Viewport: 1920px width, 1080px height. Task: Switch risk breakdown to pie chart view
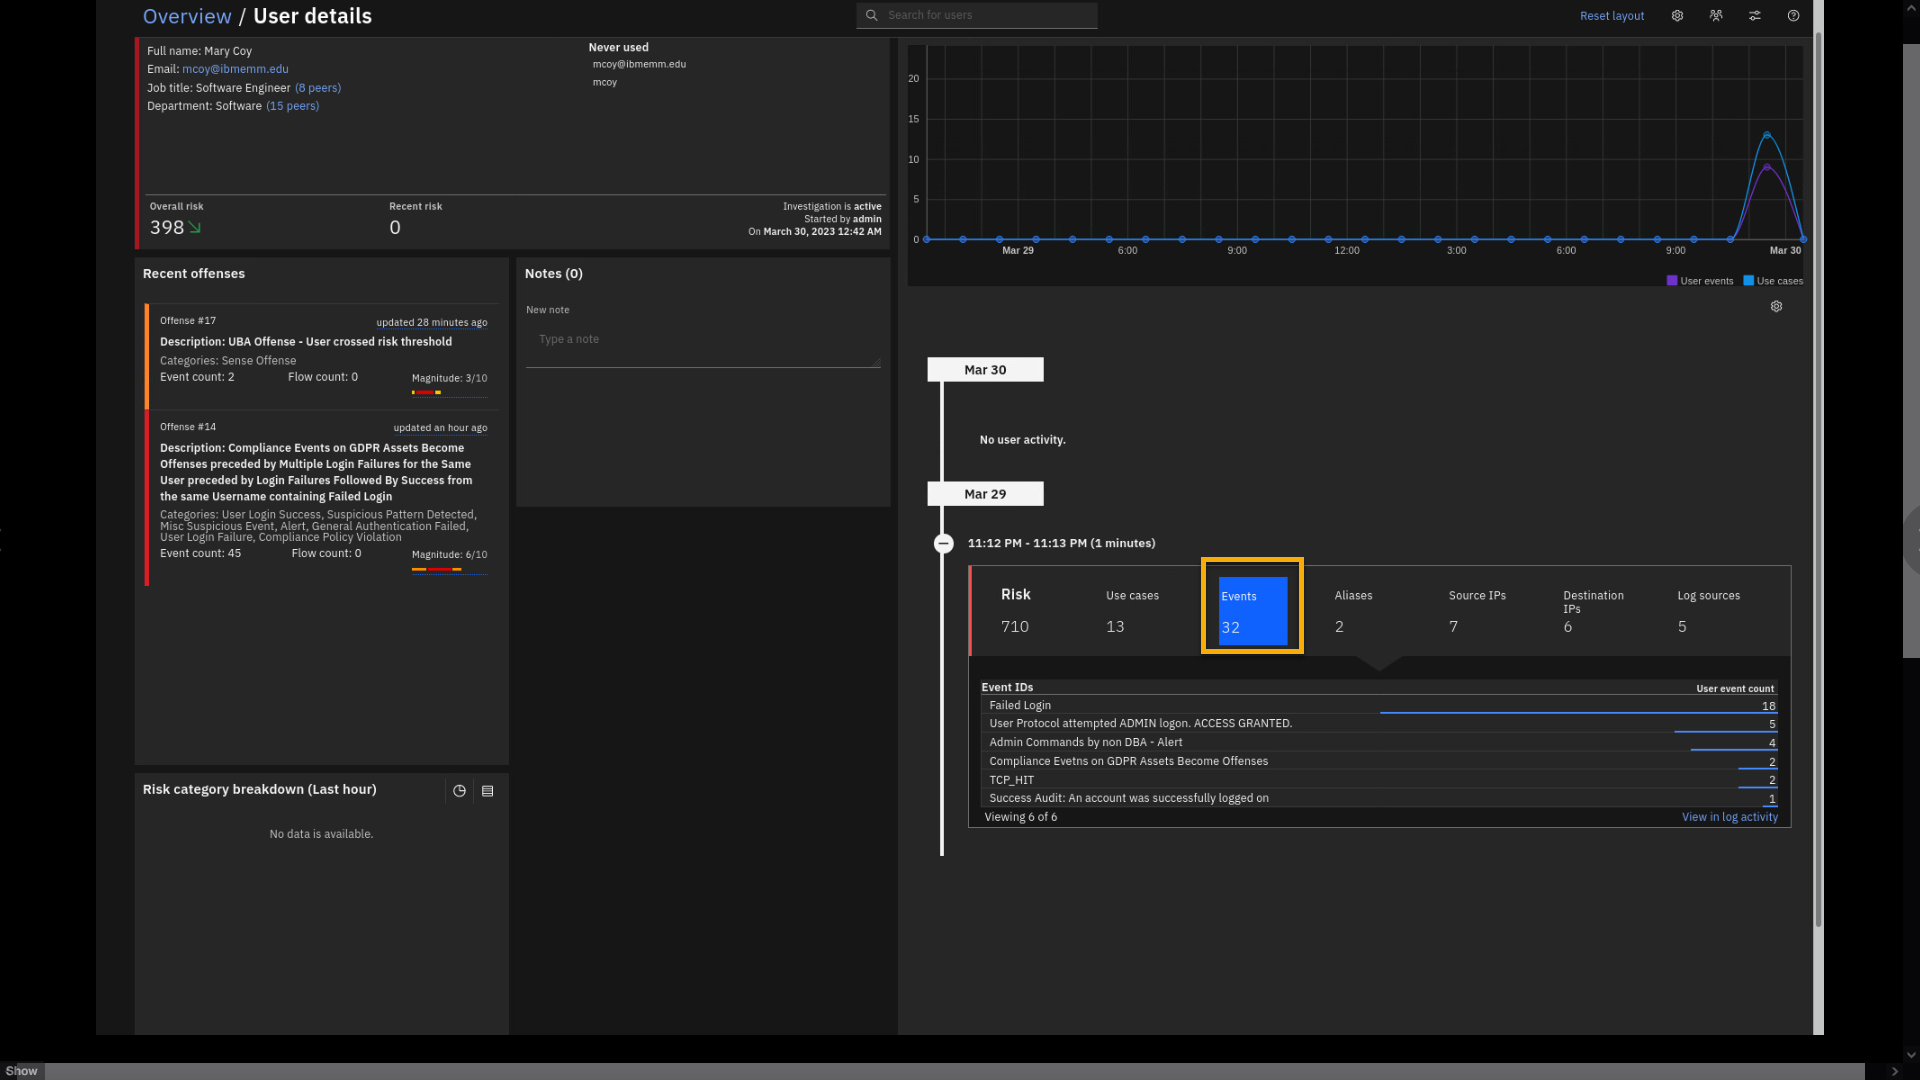(x=459, y=791)
